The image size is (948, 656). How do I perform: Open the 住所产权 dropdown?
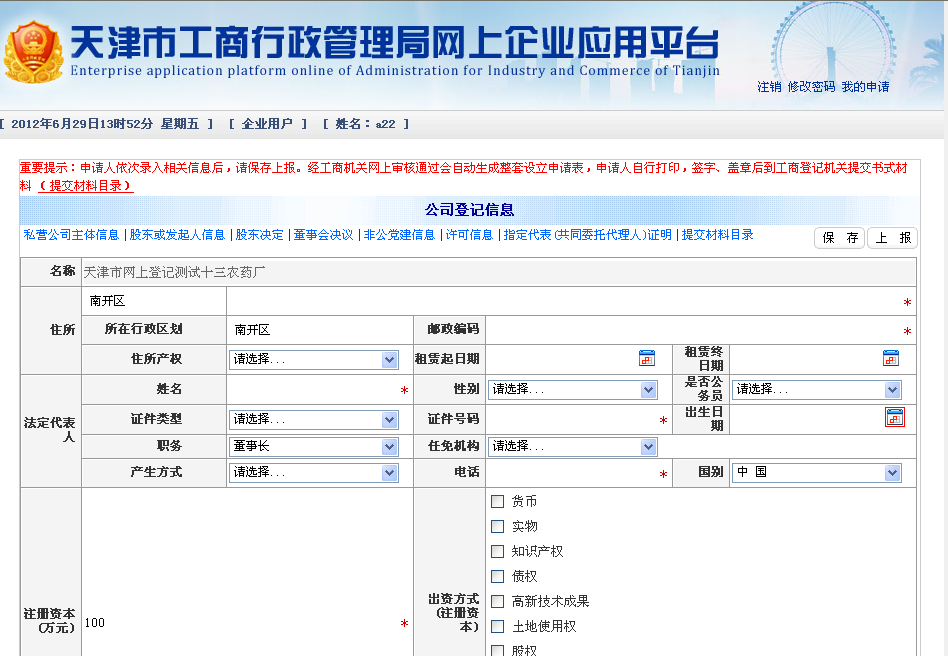[x=313, y=358]
